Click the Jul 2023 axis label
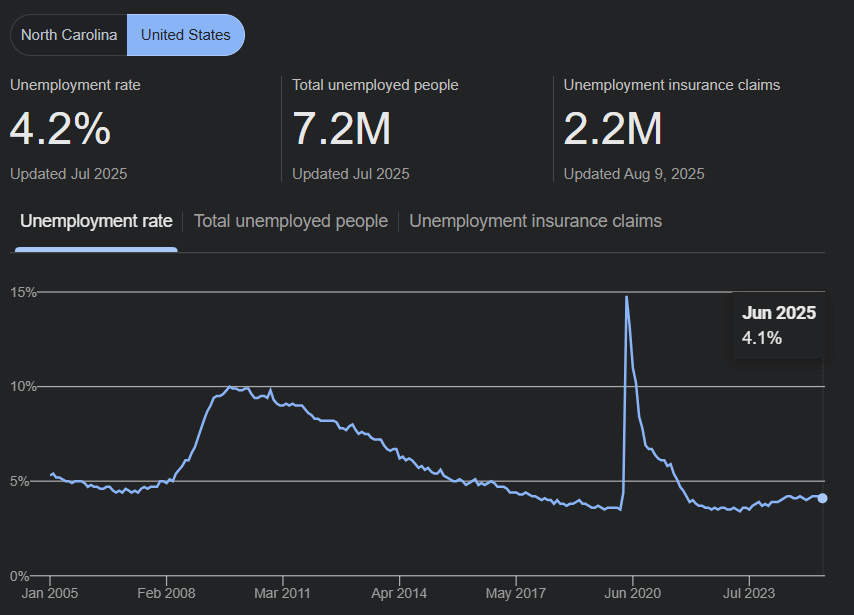The height and width of the screenshot is (615, 854). pos(748,592)
